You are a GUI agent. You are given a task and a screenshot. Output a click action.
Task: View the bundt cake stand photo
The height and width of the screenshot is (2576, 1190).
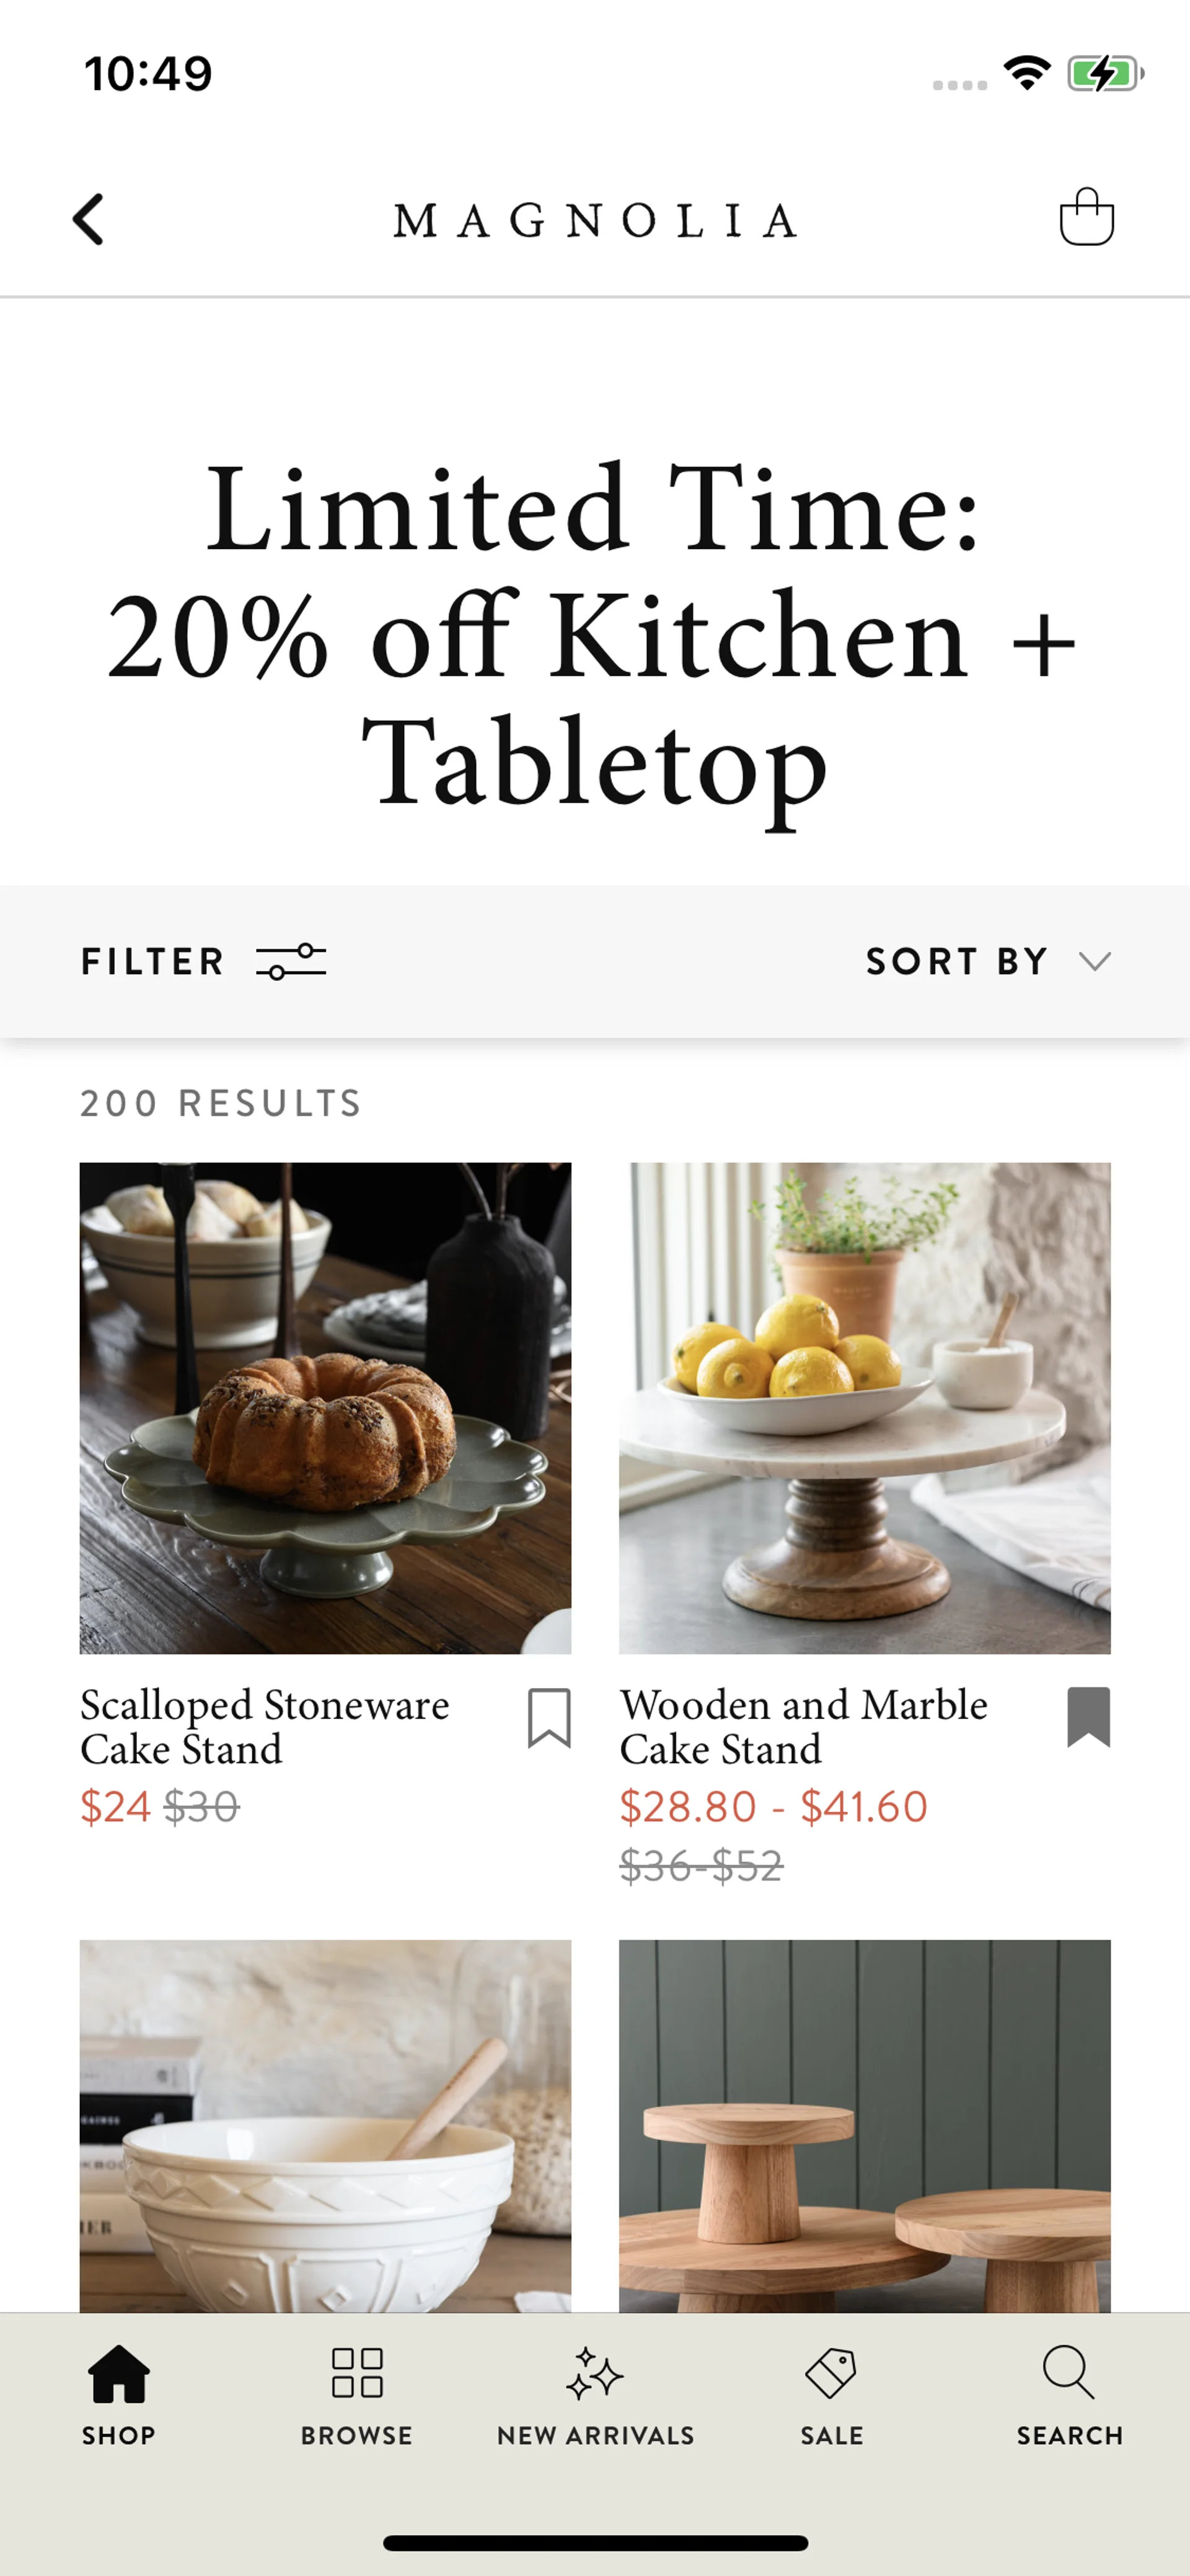coord(325,1407)
